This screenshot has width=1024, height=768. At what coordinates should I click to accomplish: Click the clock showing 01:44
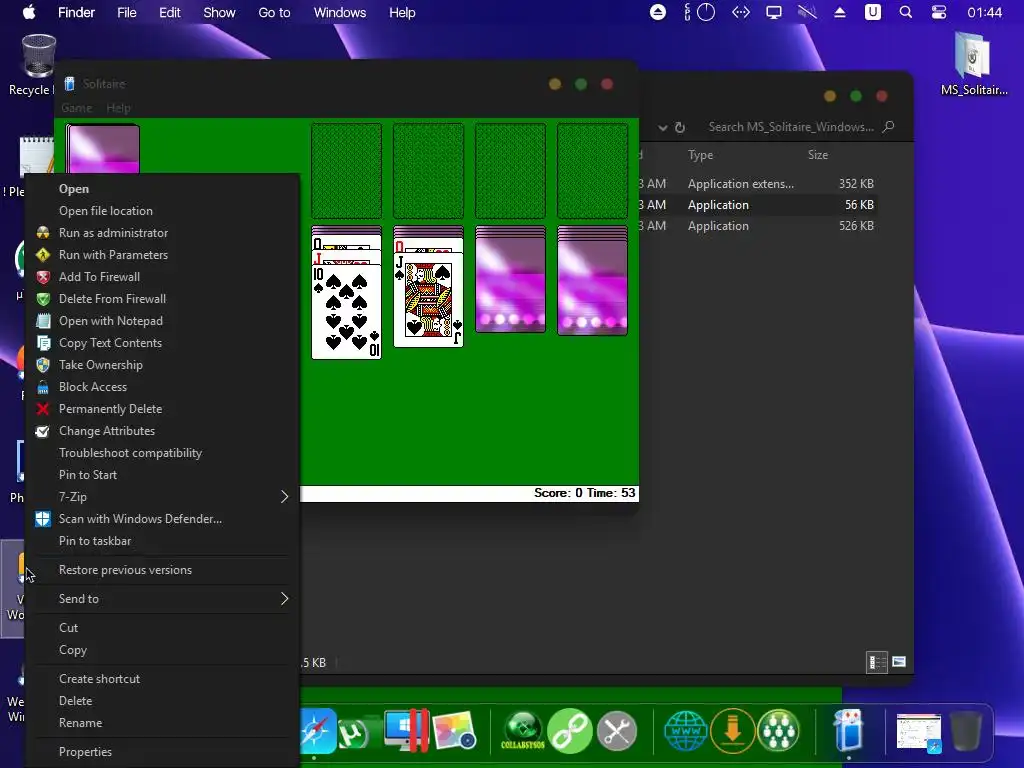tap(984, 12)
